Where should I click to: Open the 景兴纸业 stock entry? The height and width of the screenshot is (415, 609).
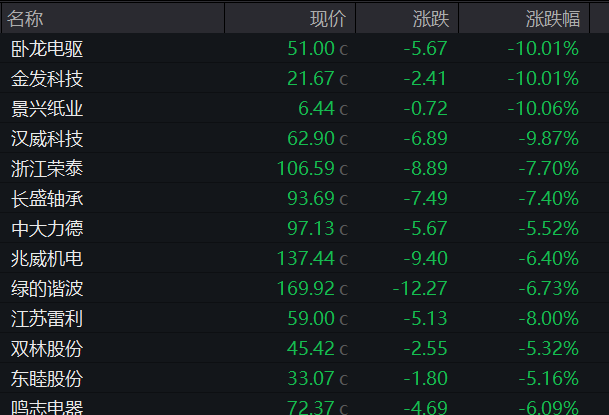click(x=47, y=108)
